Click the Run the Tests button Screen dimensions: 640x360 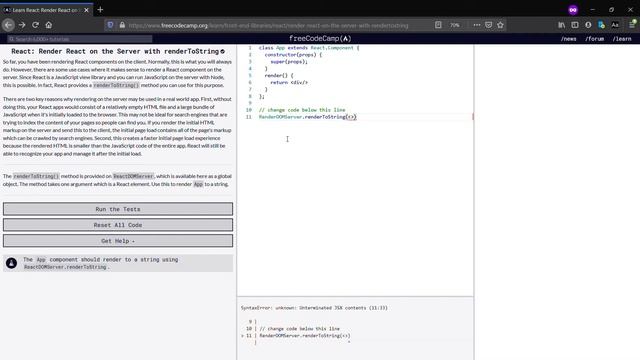coord(118,209)
